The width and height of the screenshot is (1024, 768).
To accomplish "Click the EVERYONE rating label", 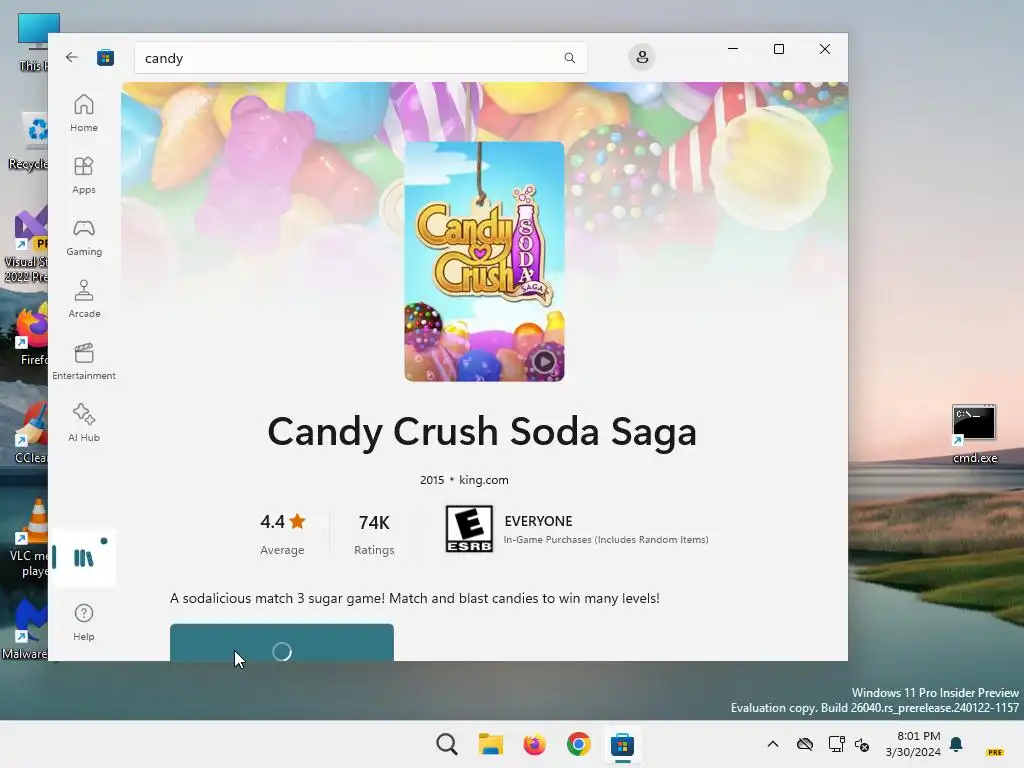I will click(538, 521).
